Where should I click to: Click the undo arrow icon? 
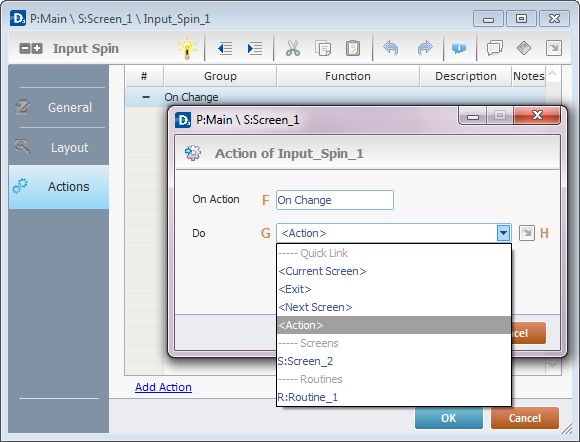[x=391, y=48]
